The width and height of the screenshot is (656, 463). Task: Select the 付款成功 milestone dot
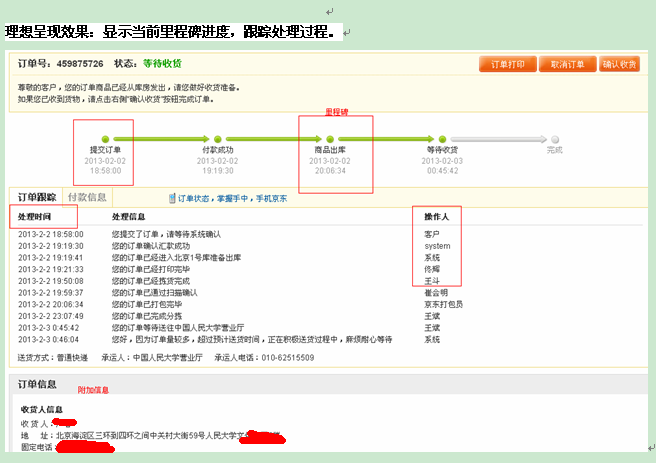(x=217, y=139)
